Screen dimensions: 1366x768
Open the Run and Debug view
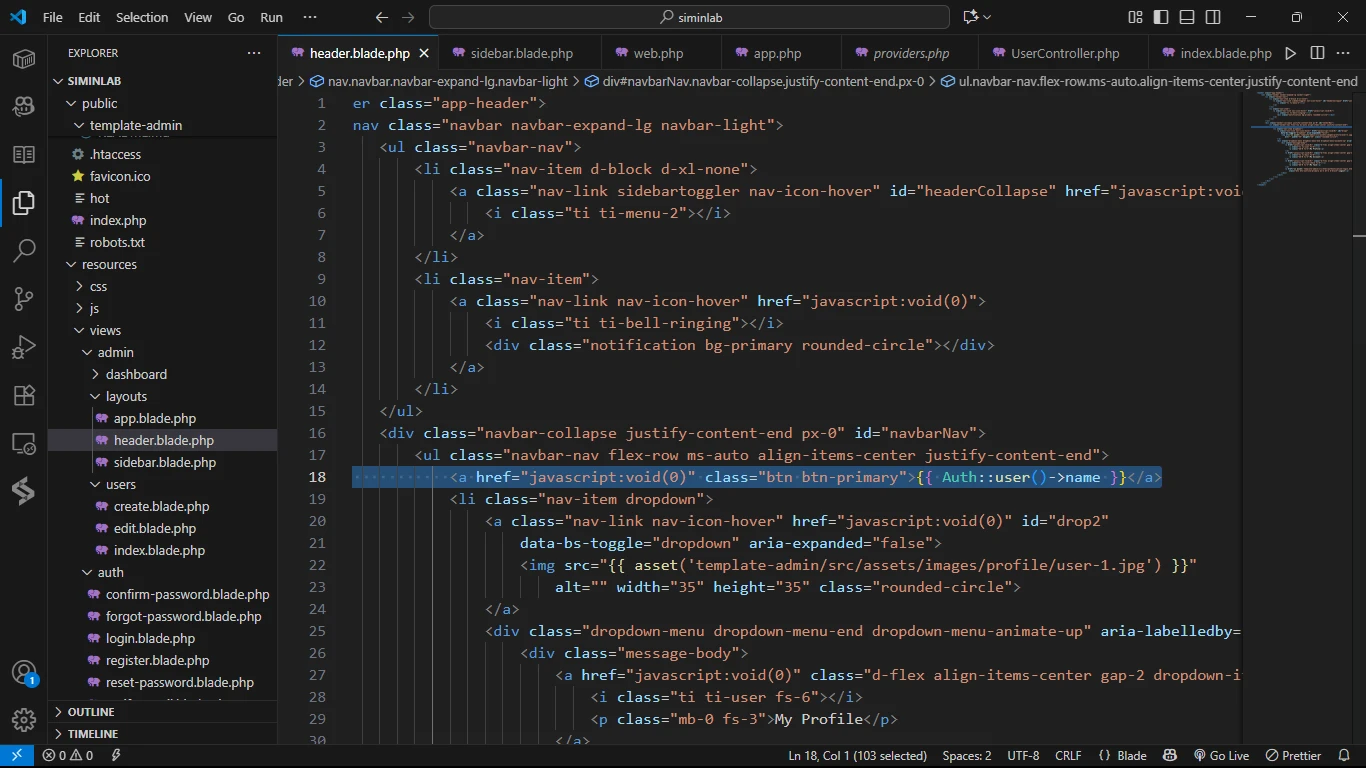tap(24, 347)
